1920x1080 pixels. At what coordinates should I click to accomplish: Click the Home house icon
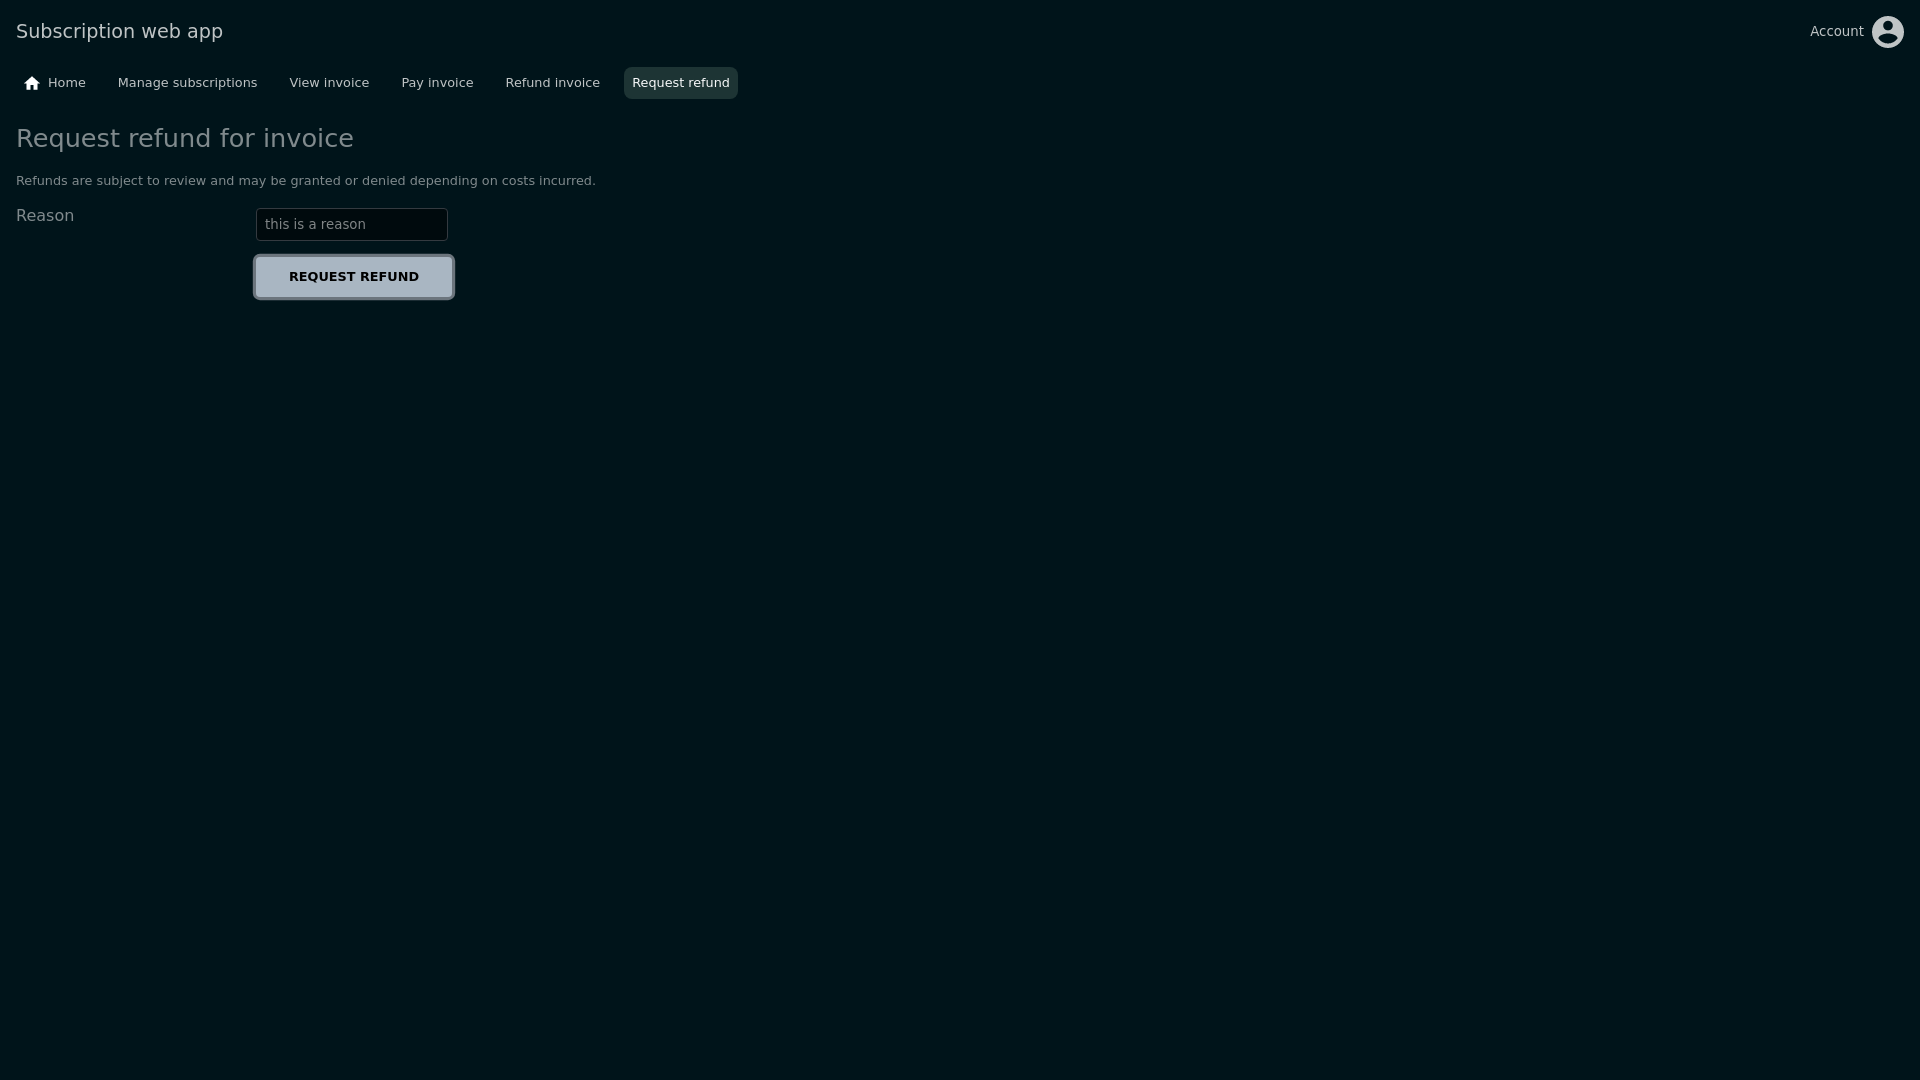(32, 83)
